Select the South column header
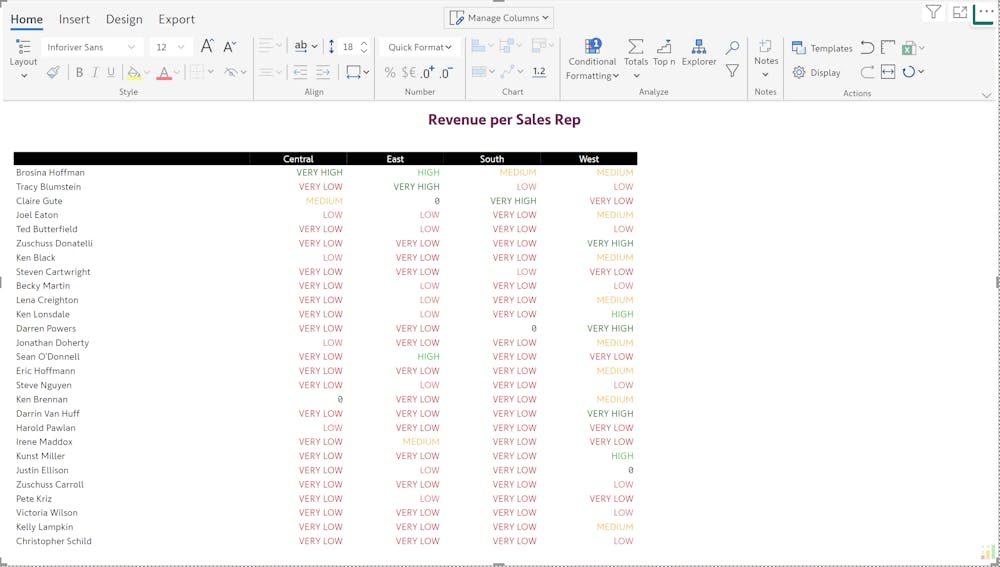Viewport: 1000px width, 567px height. click(492, 159)
